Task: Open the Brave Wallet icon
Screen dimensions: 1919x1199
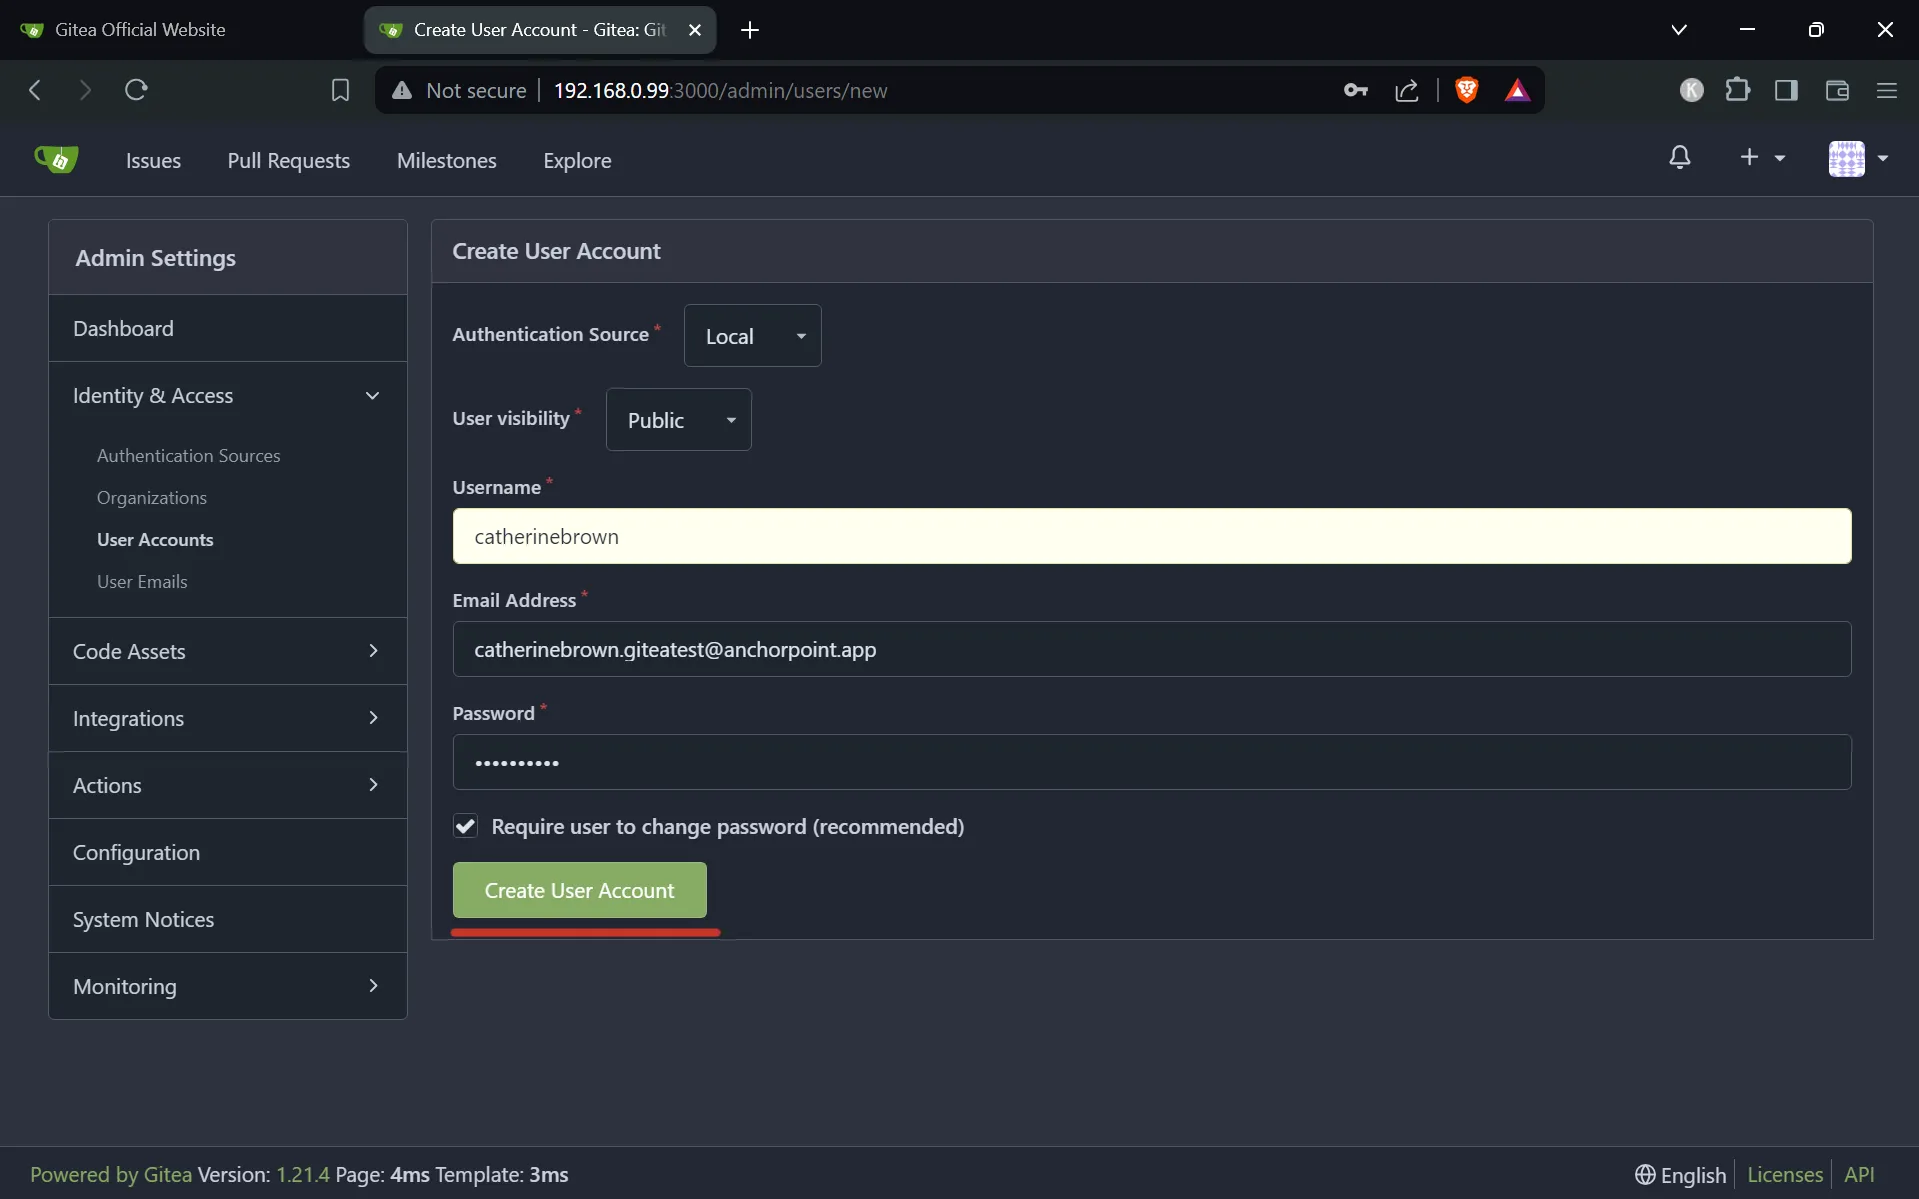Action: [x=1837, y=90]
